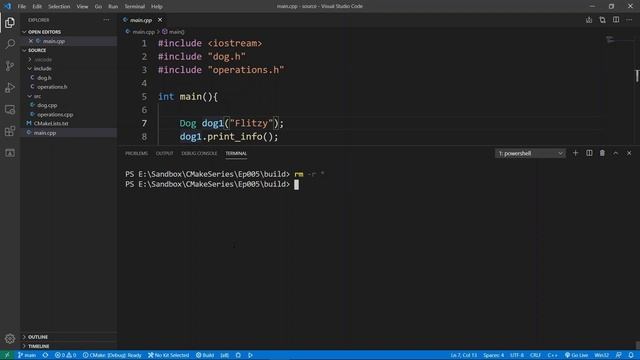This screenshot has width=640, height=360.
Task: Click the Go Live status bar button
Action: pos(576,355)
